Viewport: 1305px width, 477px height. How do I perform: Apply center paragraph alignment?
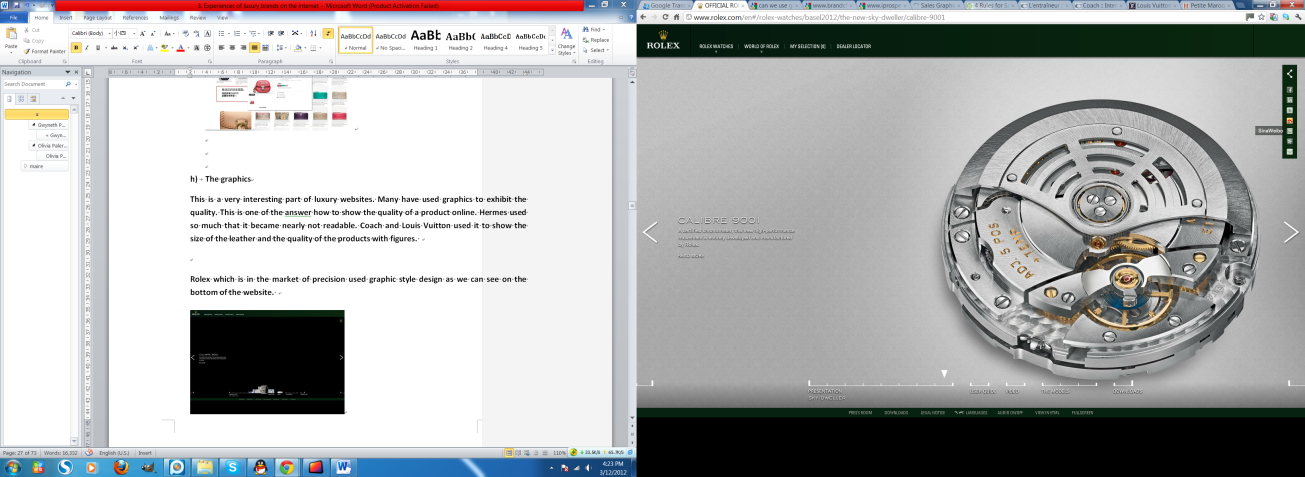231,47
